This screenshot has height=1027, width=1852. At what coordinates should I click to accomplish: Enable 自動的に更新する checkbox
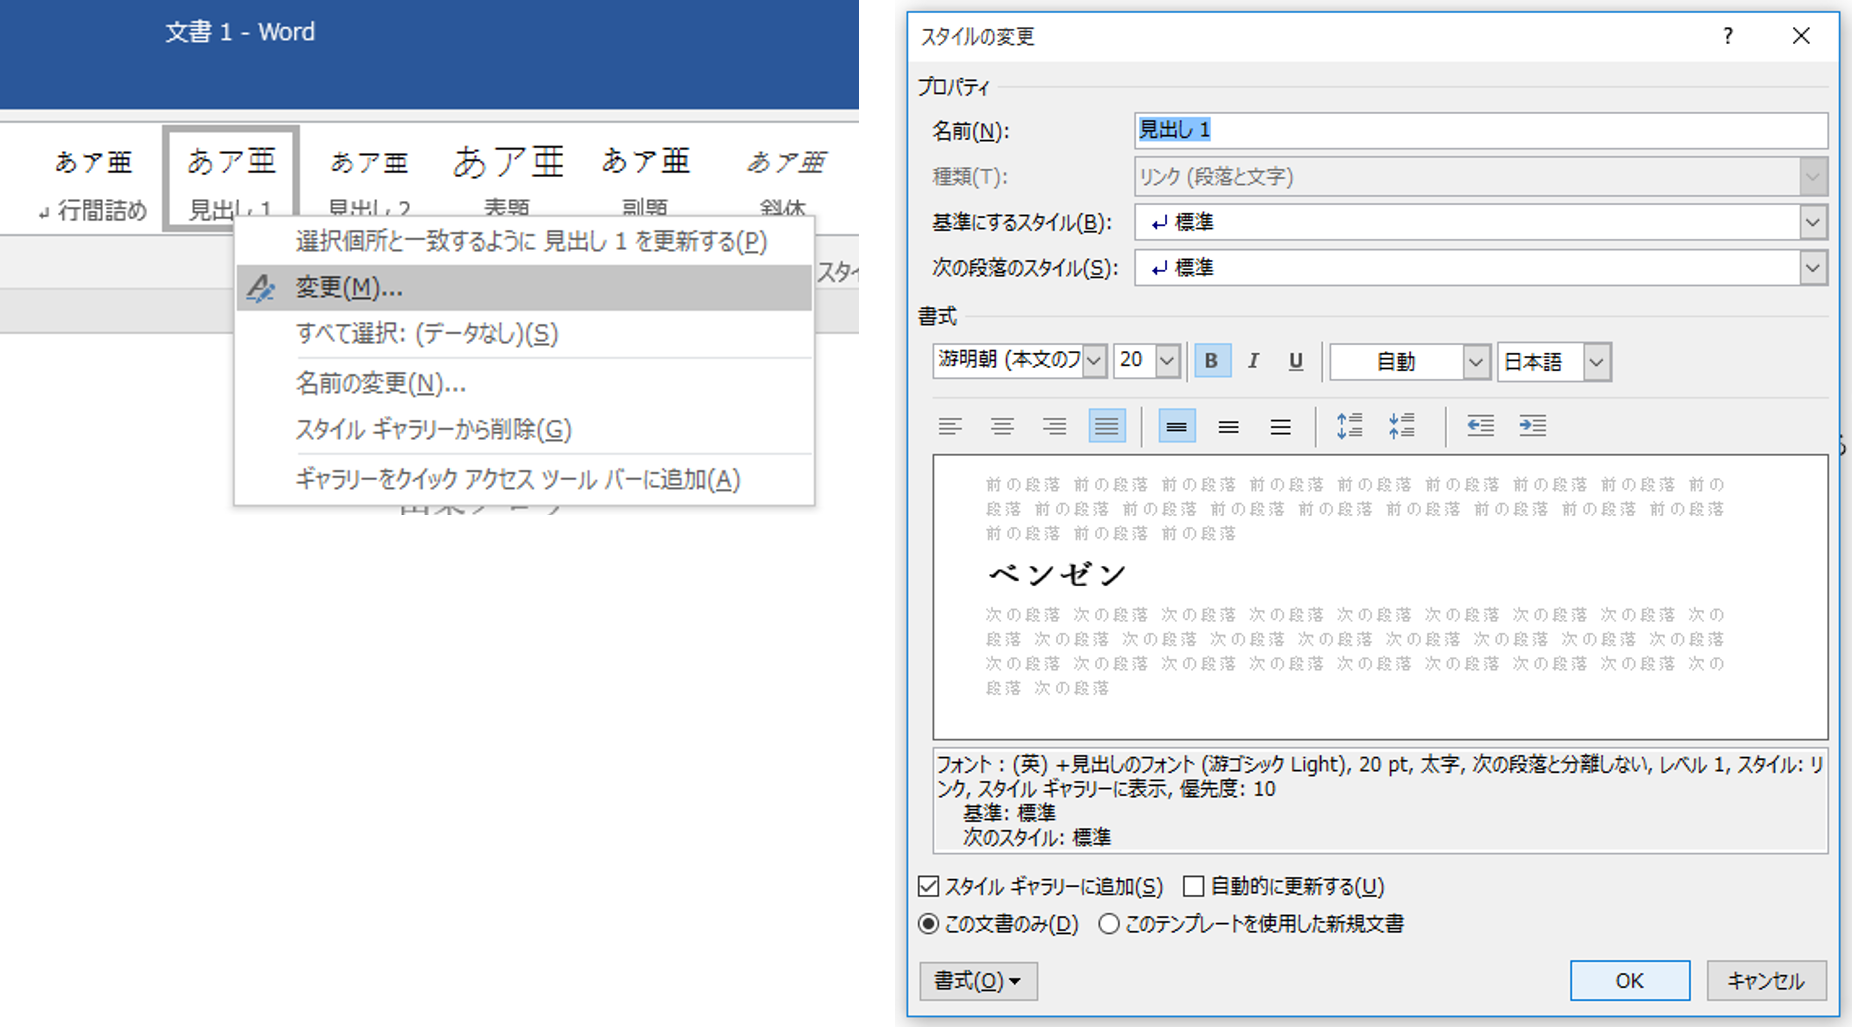(1193, 886)
